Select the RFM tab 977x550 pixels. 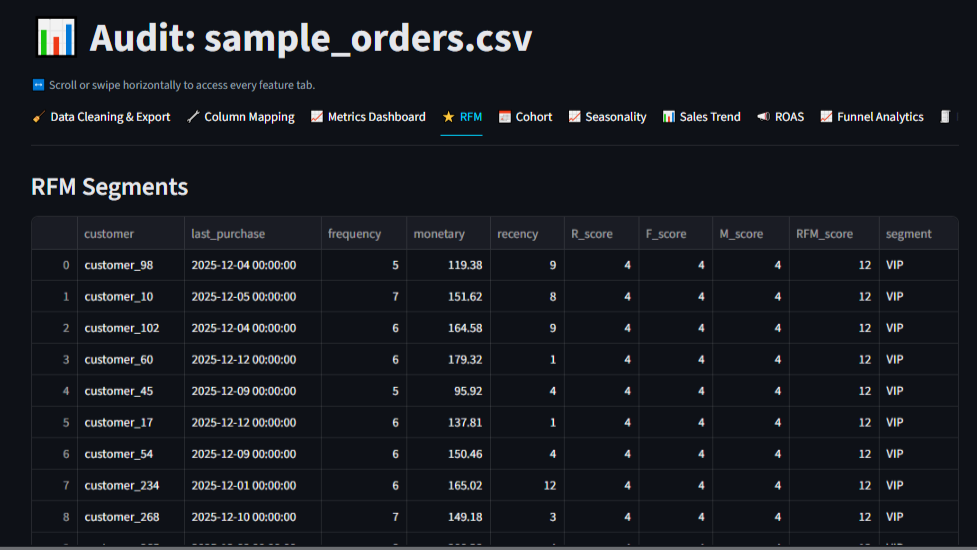click(x=462, y=117)
